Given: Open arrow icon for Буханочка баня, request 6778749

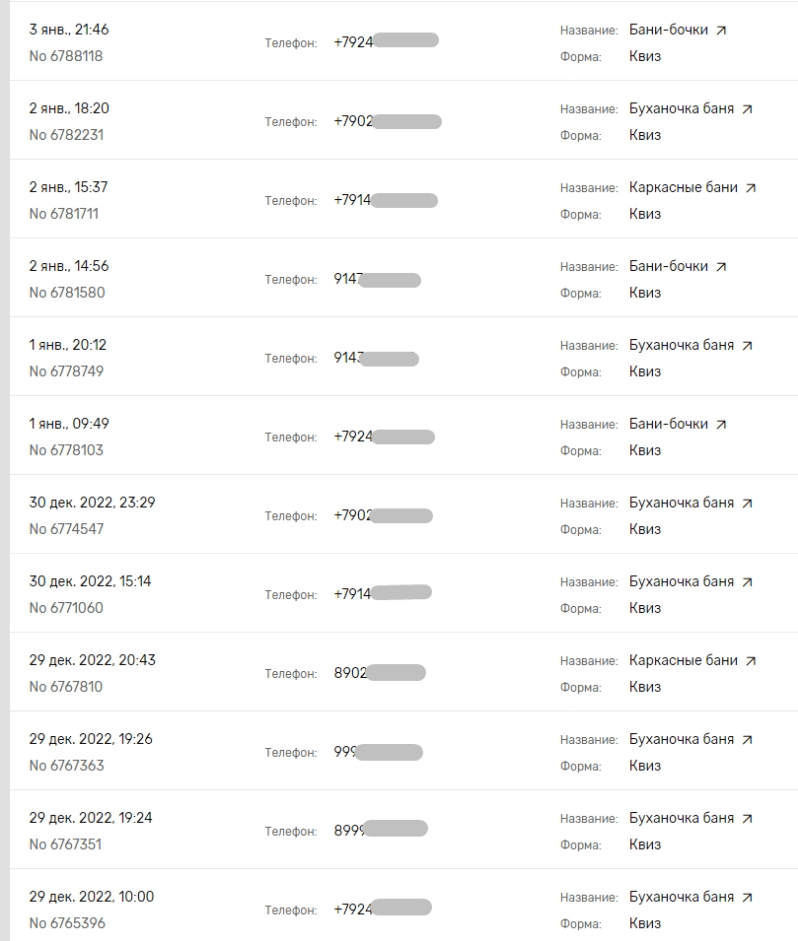Looking at the screenshot, I should point(746,346).
